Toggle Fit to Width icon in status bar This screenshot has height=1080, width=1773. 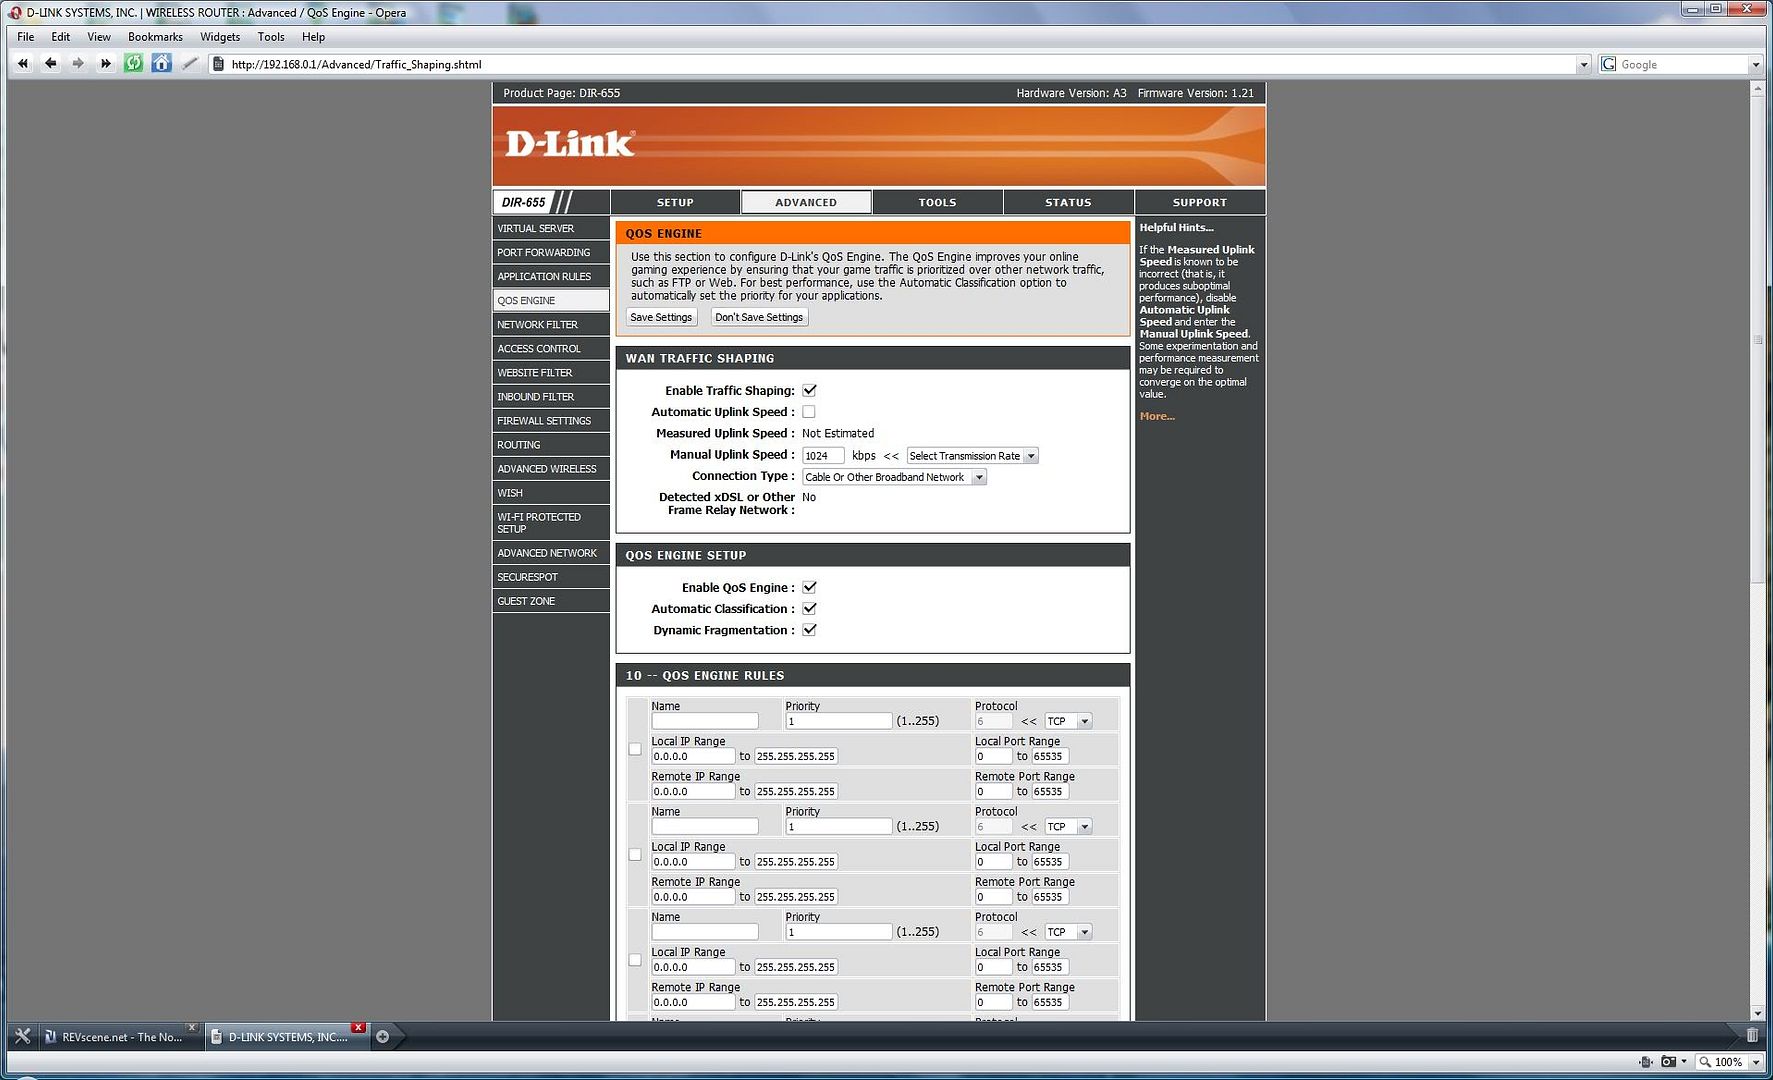(x=1646, y=1062)
